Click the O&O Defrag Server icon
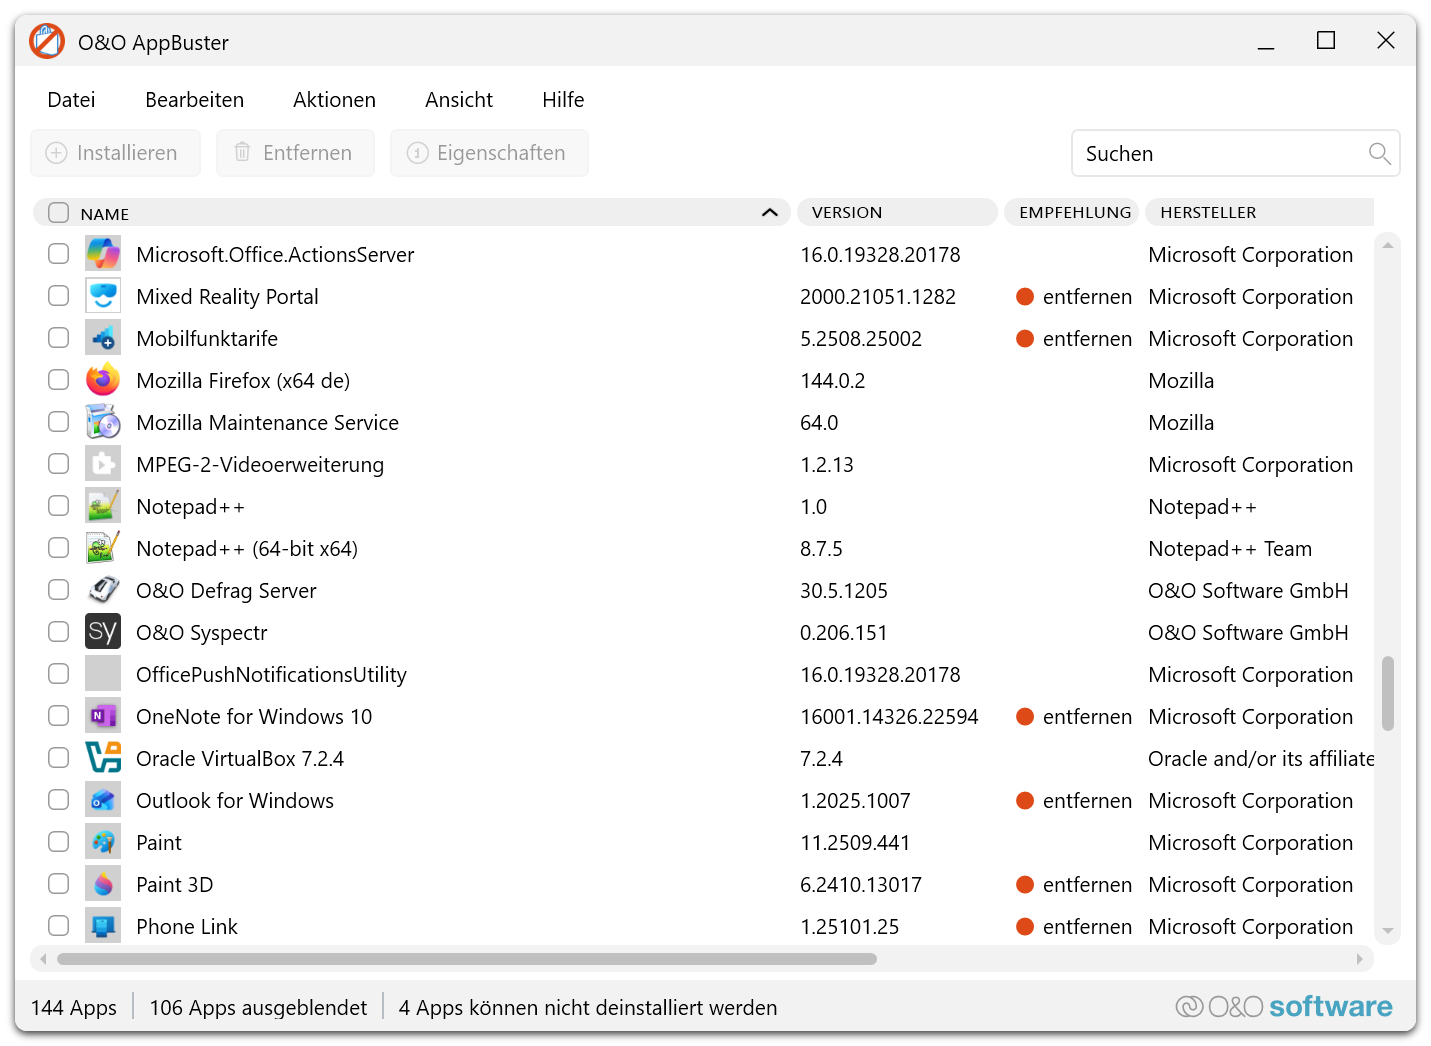This screenshot has height=1046, width=1431. pos(102,591)
